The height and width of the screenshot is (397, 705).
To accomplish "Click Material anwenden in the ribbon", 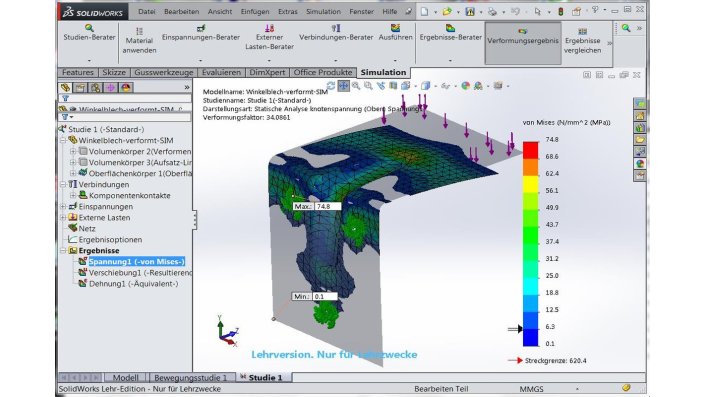I will click(139, 41).
